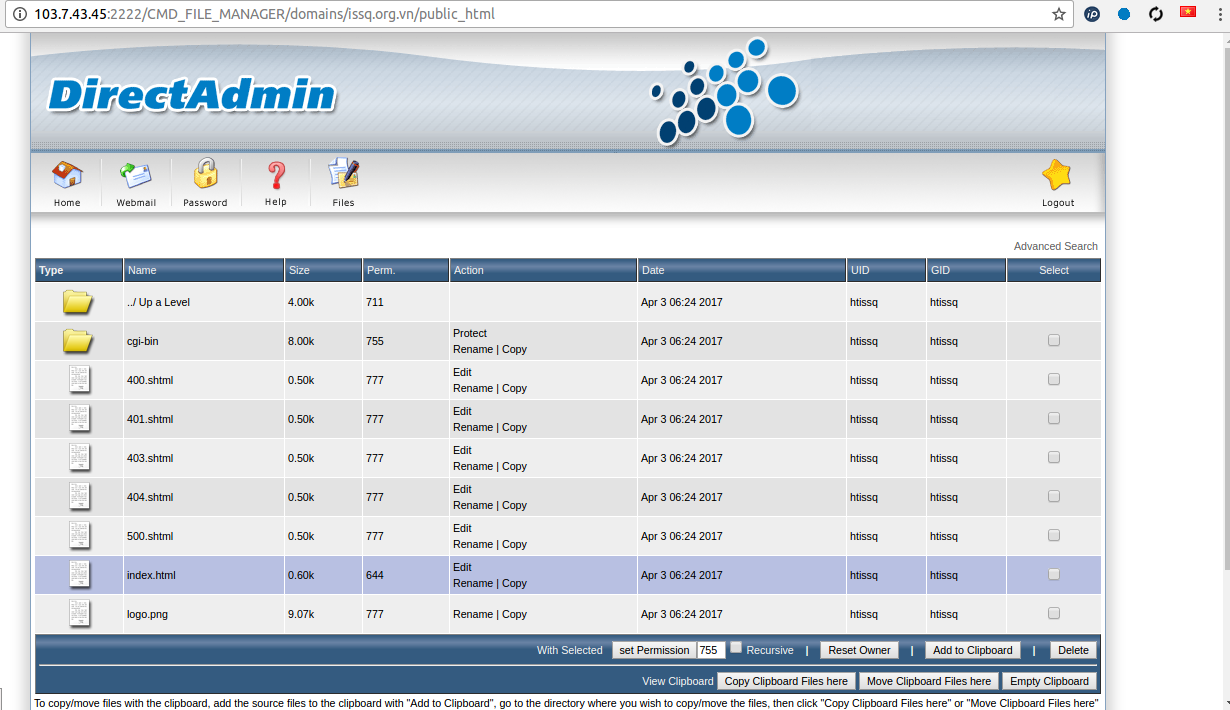Click the file icon for 400.shtml

pos(79,380)
